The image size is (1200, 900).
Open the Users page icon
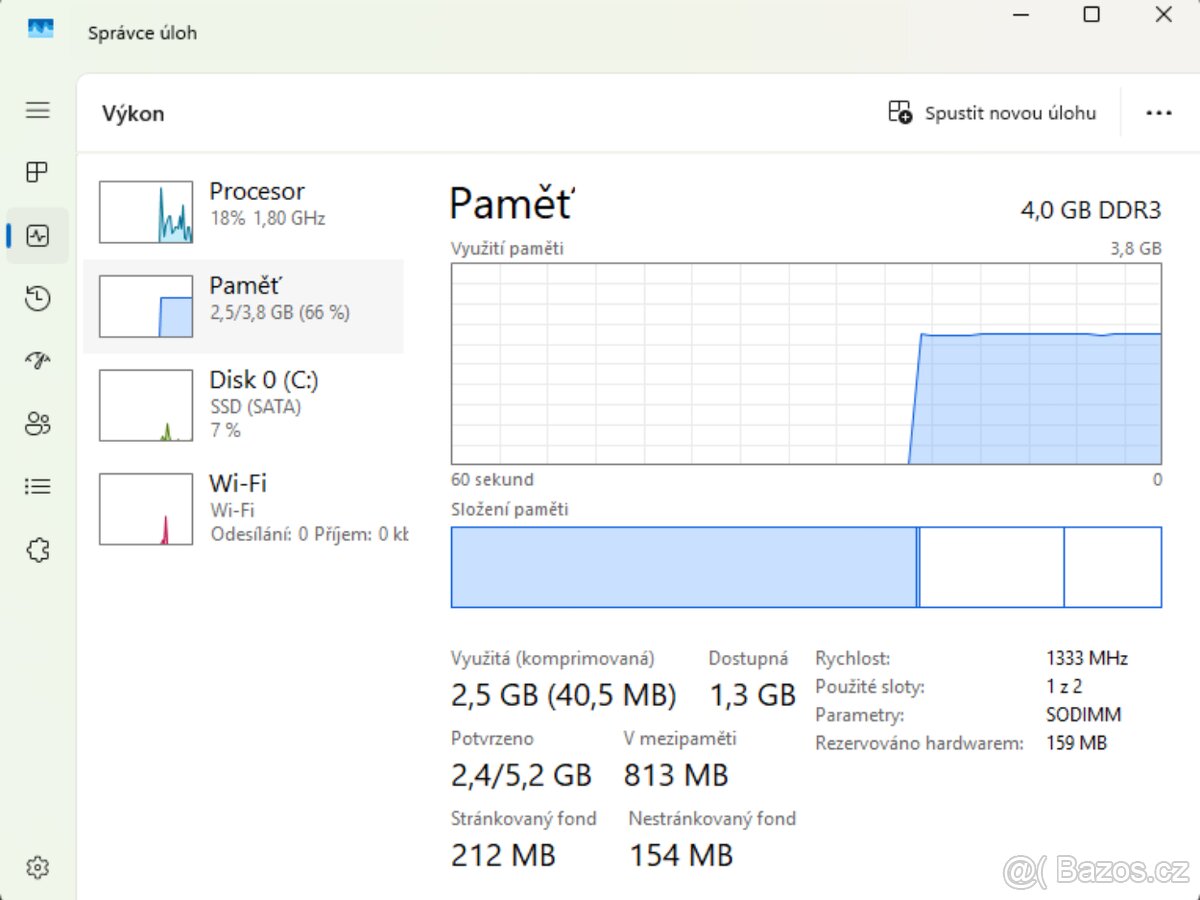pyautogui.click(x=38, y=424)
